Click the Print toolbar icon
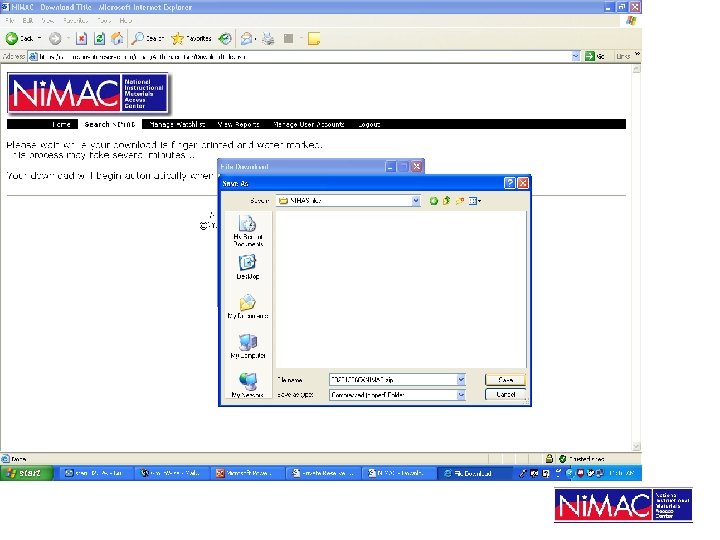The height and width of the screenshot is (540, 720). point(268,39)
